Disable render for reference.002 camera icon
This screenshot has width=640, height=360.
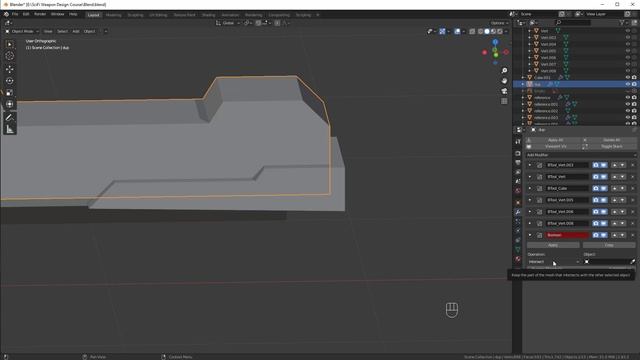click(634, 111)
